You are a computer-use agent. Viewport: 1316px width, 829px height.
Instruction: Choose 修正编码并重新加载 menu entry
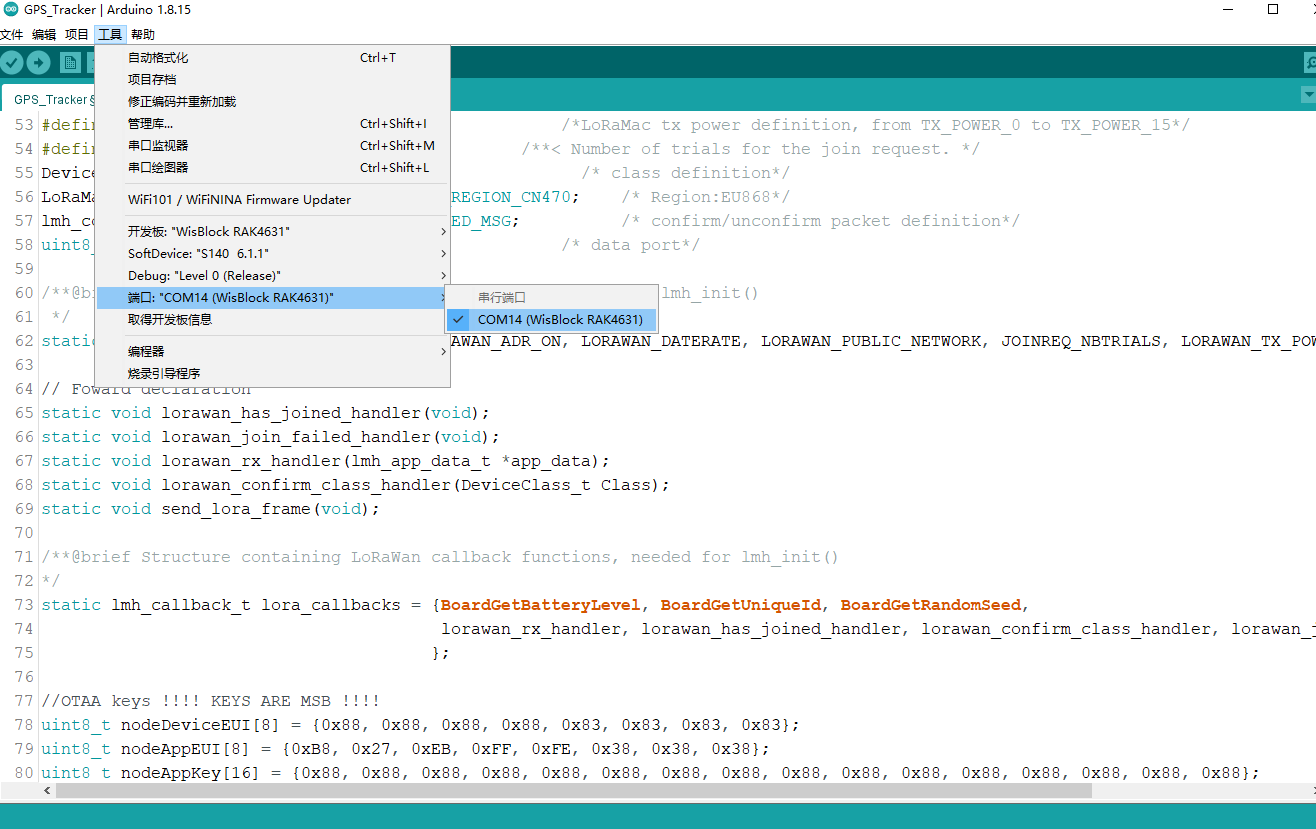coord(273,102)
